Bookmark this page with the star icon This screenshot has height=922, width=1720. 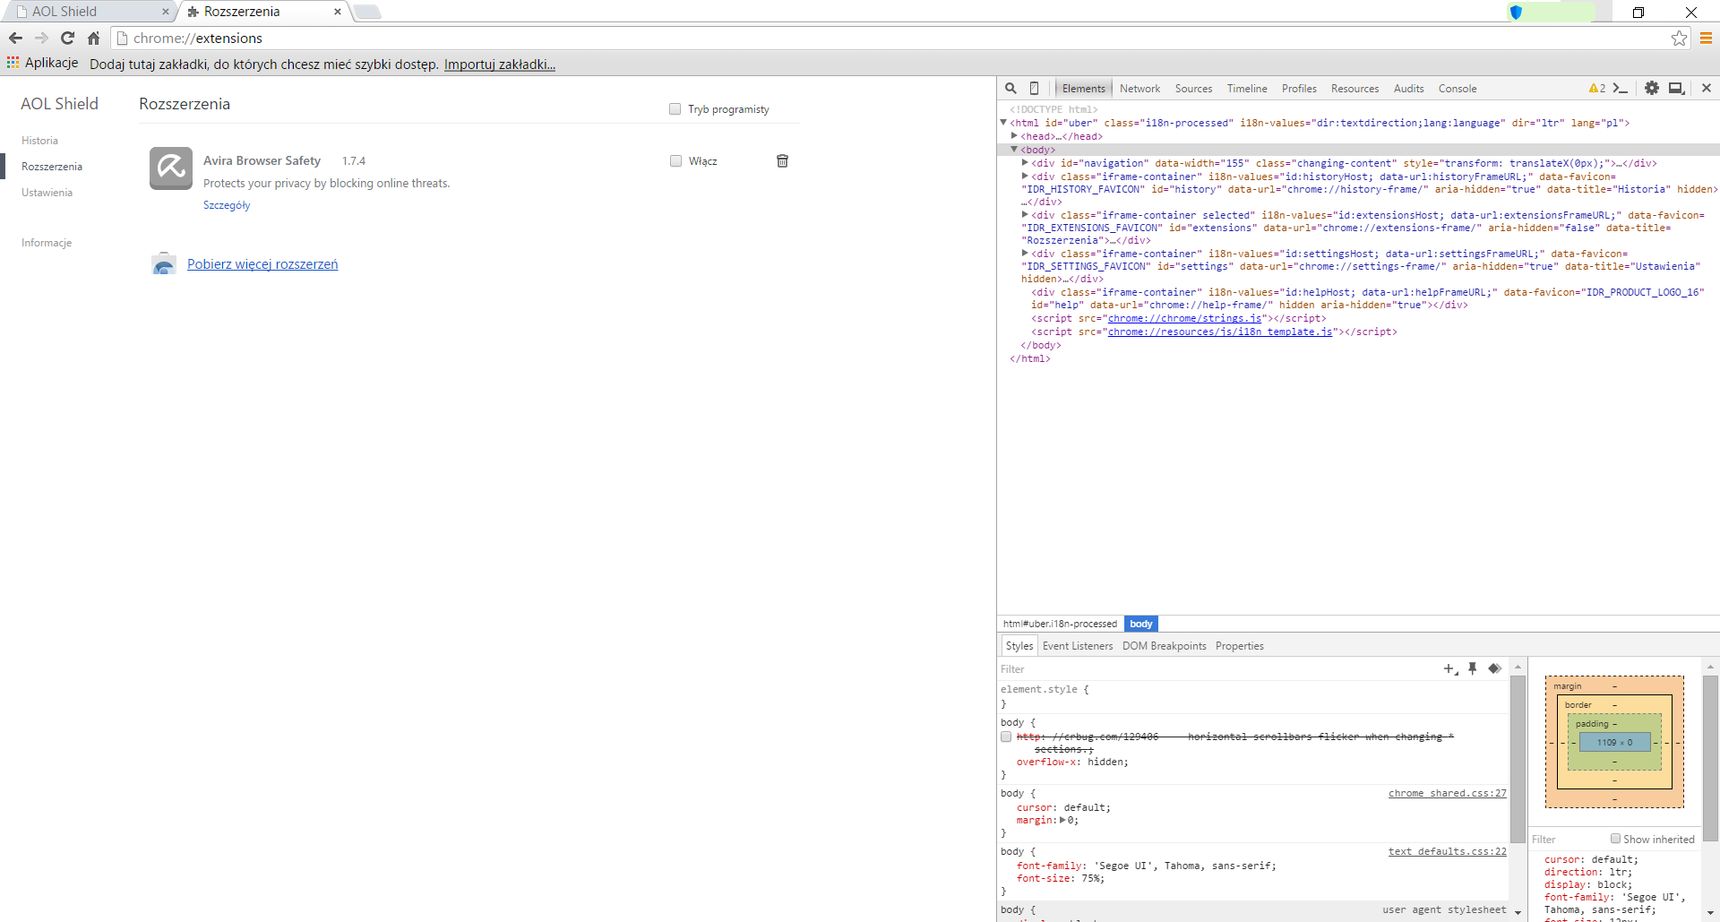1679,38
